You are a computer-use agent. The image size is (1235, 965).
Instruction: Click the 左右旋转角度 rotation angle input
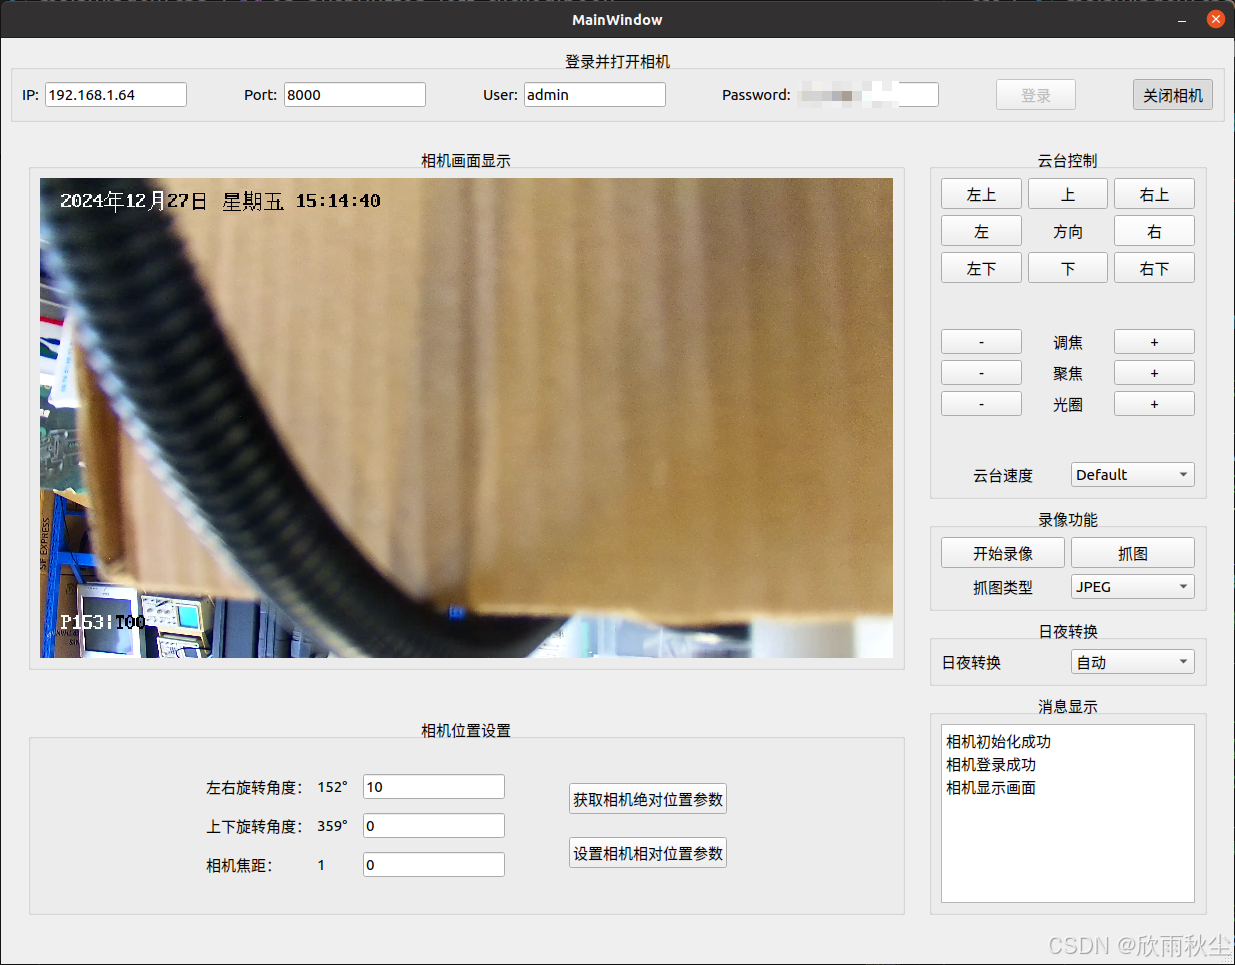click(433, 786)
